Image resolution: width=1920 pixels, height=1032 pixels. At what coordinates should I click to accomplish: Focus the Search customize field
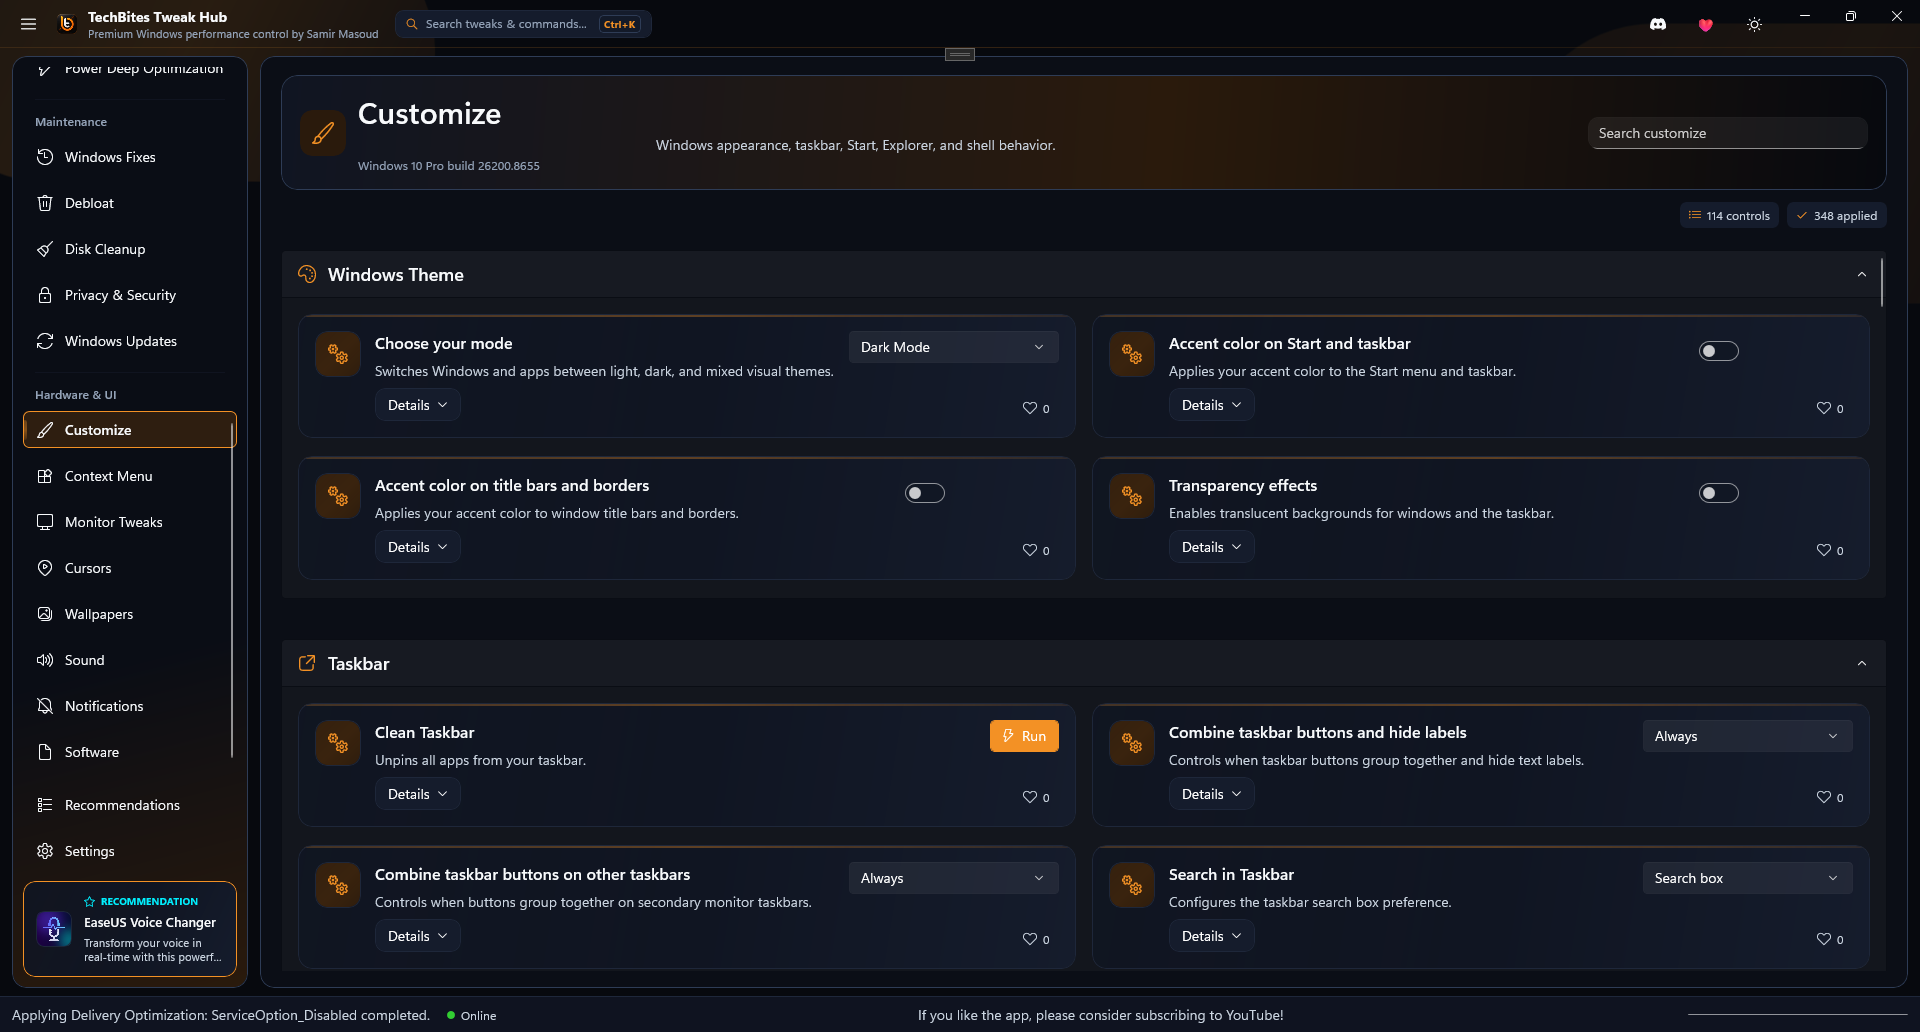coord(1727,133)
